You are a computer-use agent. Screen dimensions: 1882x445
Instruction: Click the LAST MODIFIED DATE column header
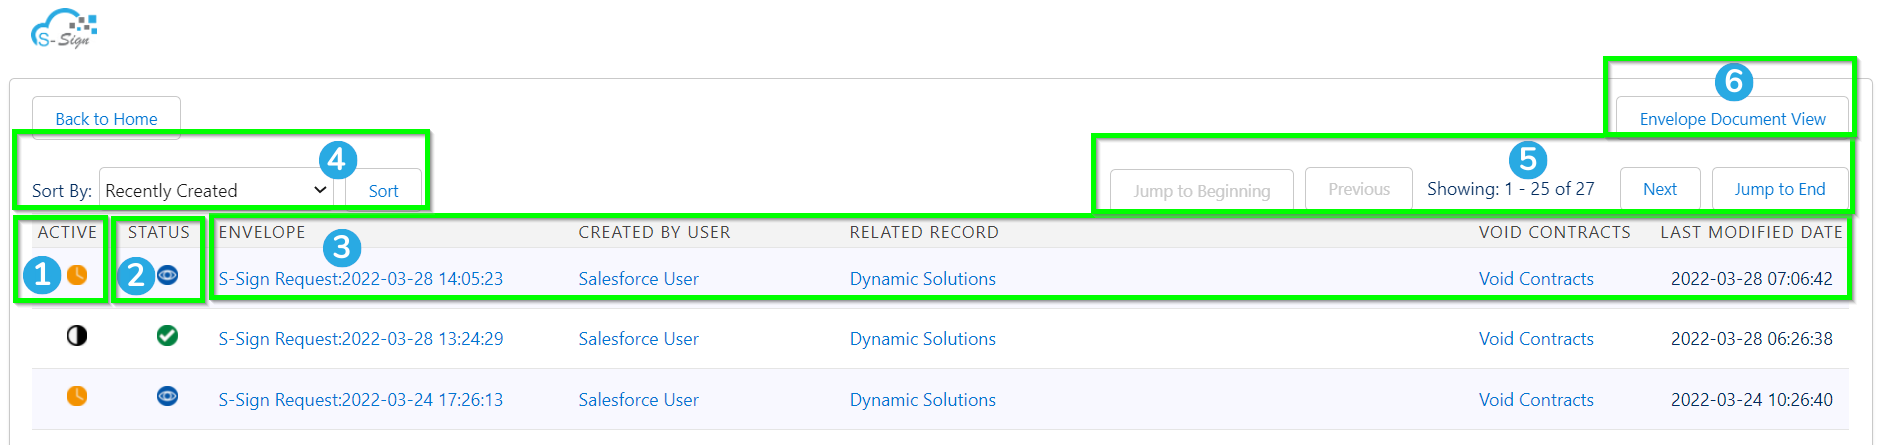[1751, 232]
